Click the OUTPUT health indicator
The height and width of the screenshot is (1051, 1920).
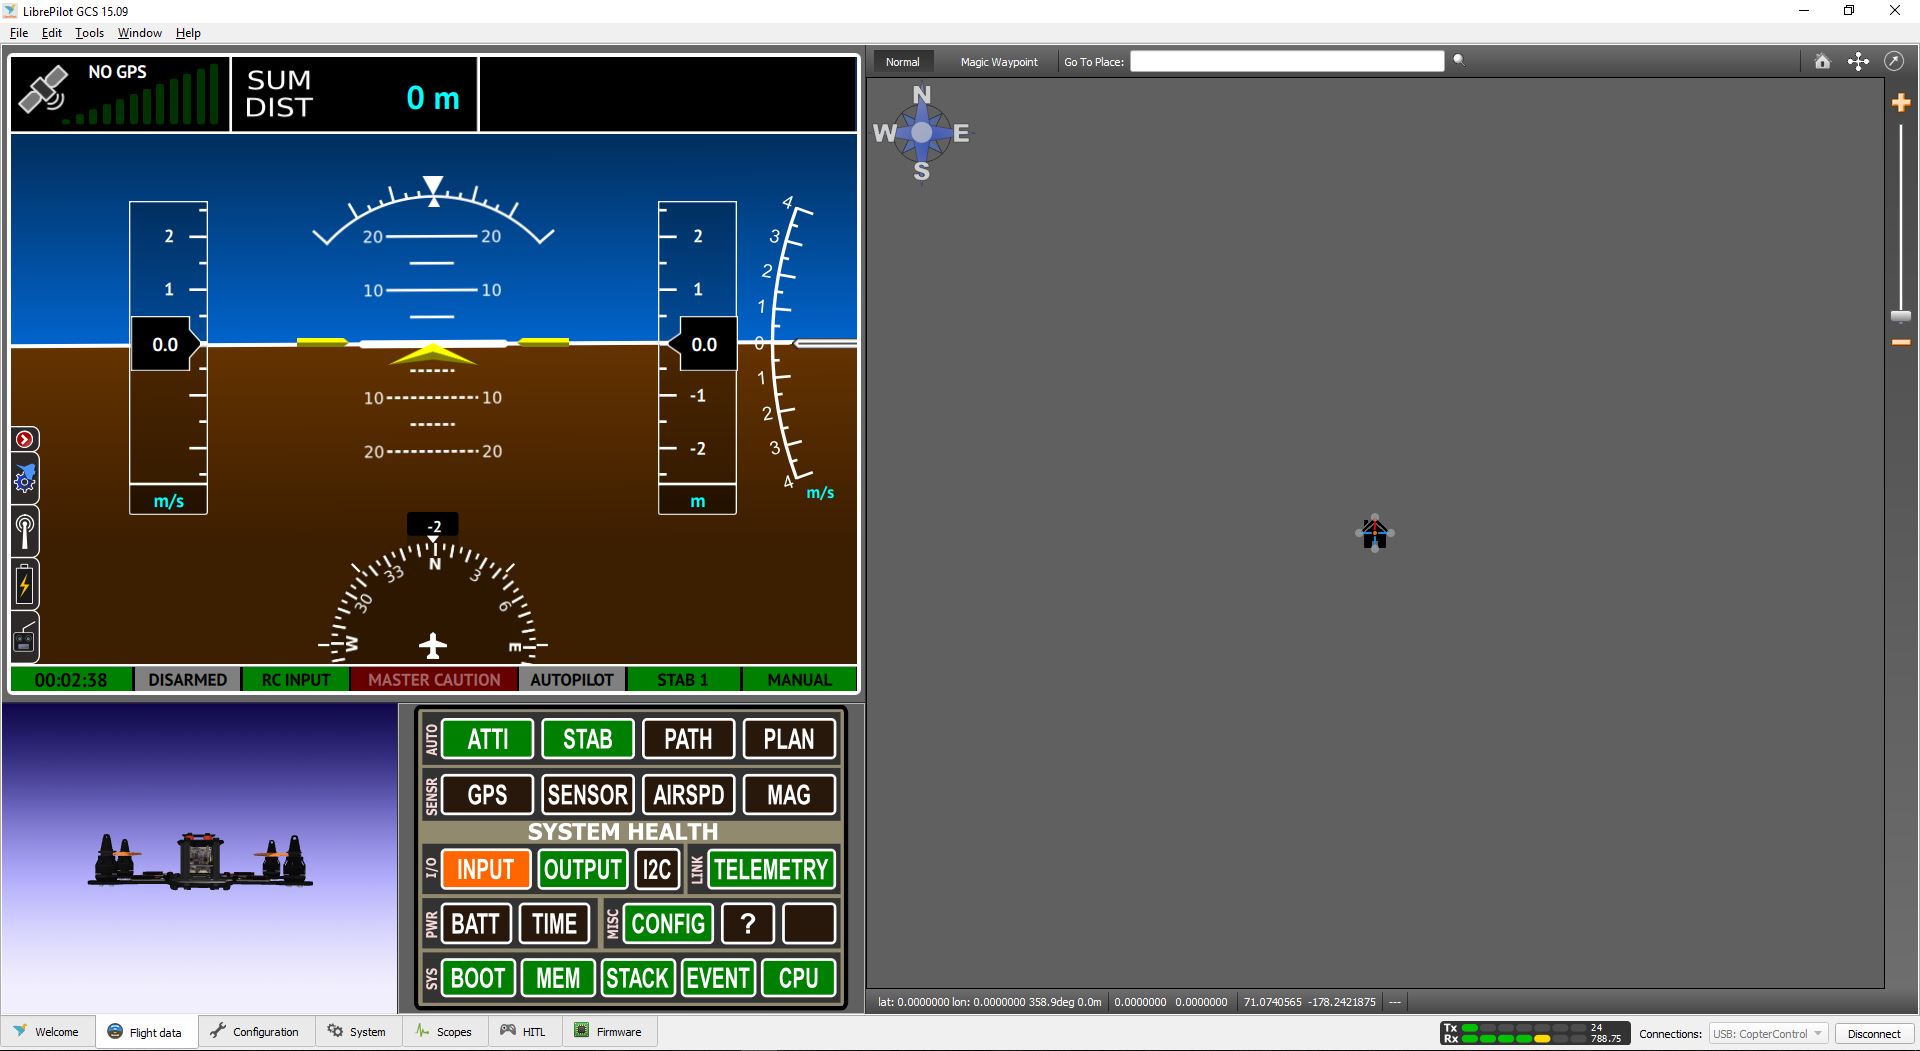tap(583, 869)
